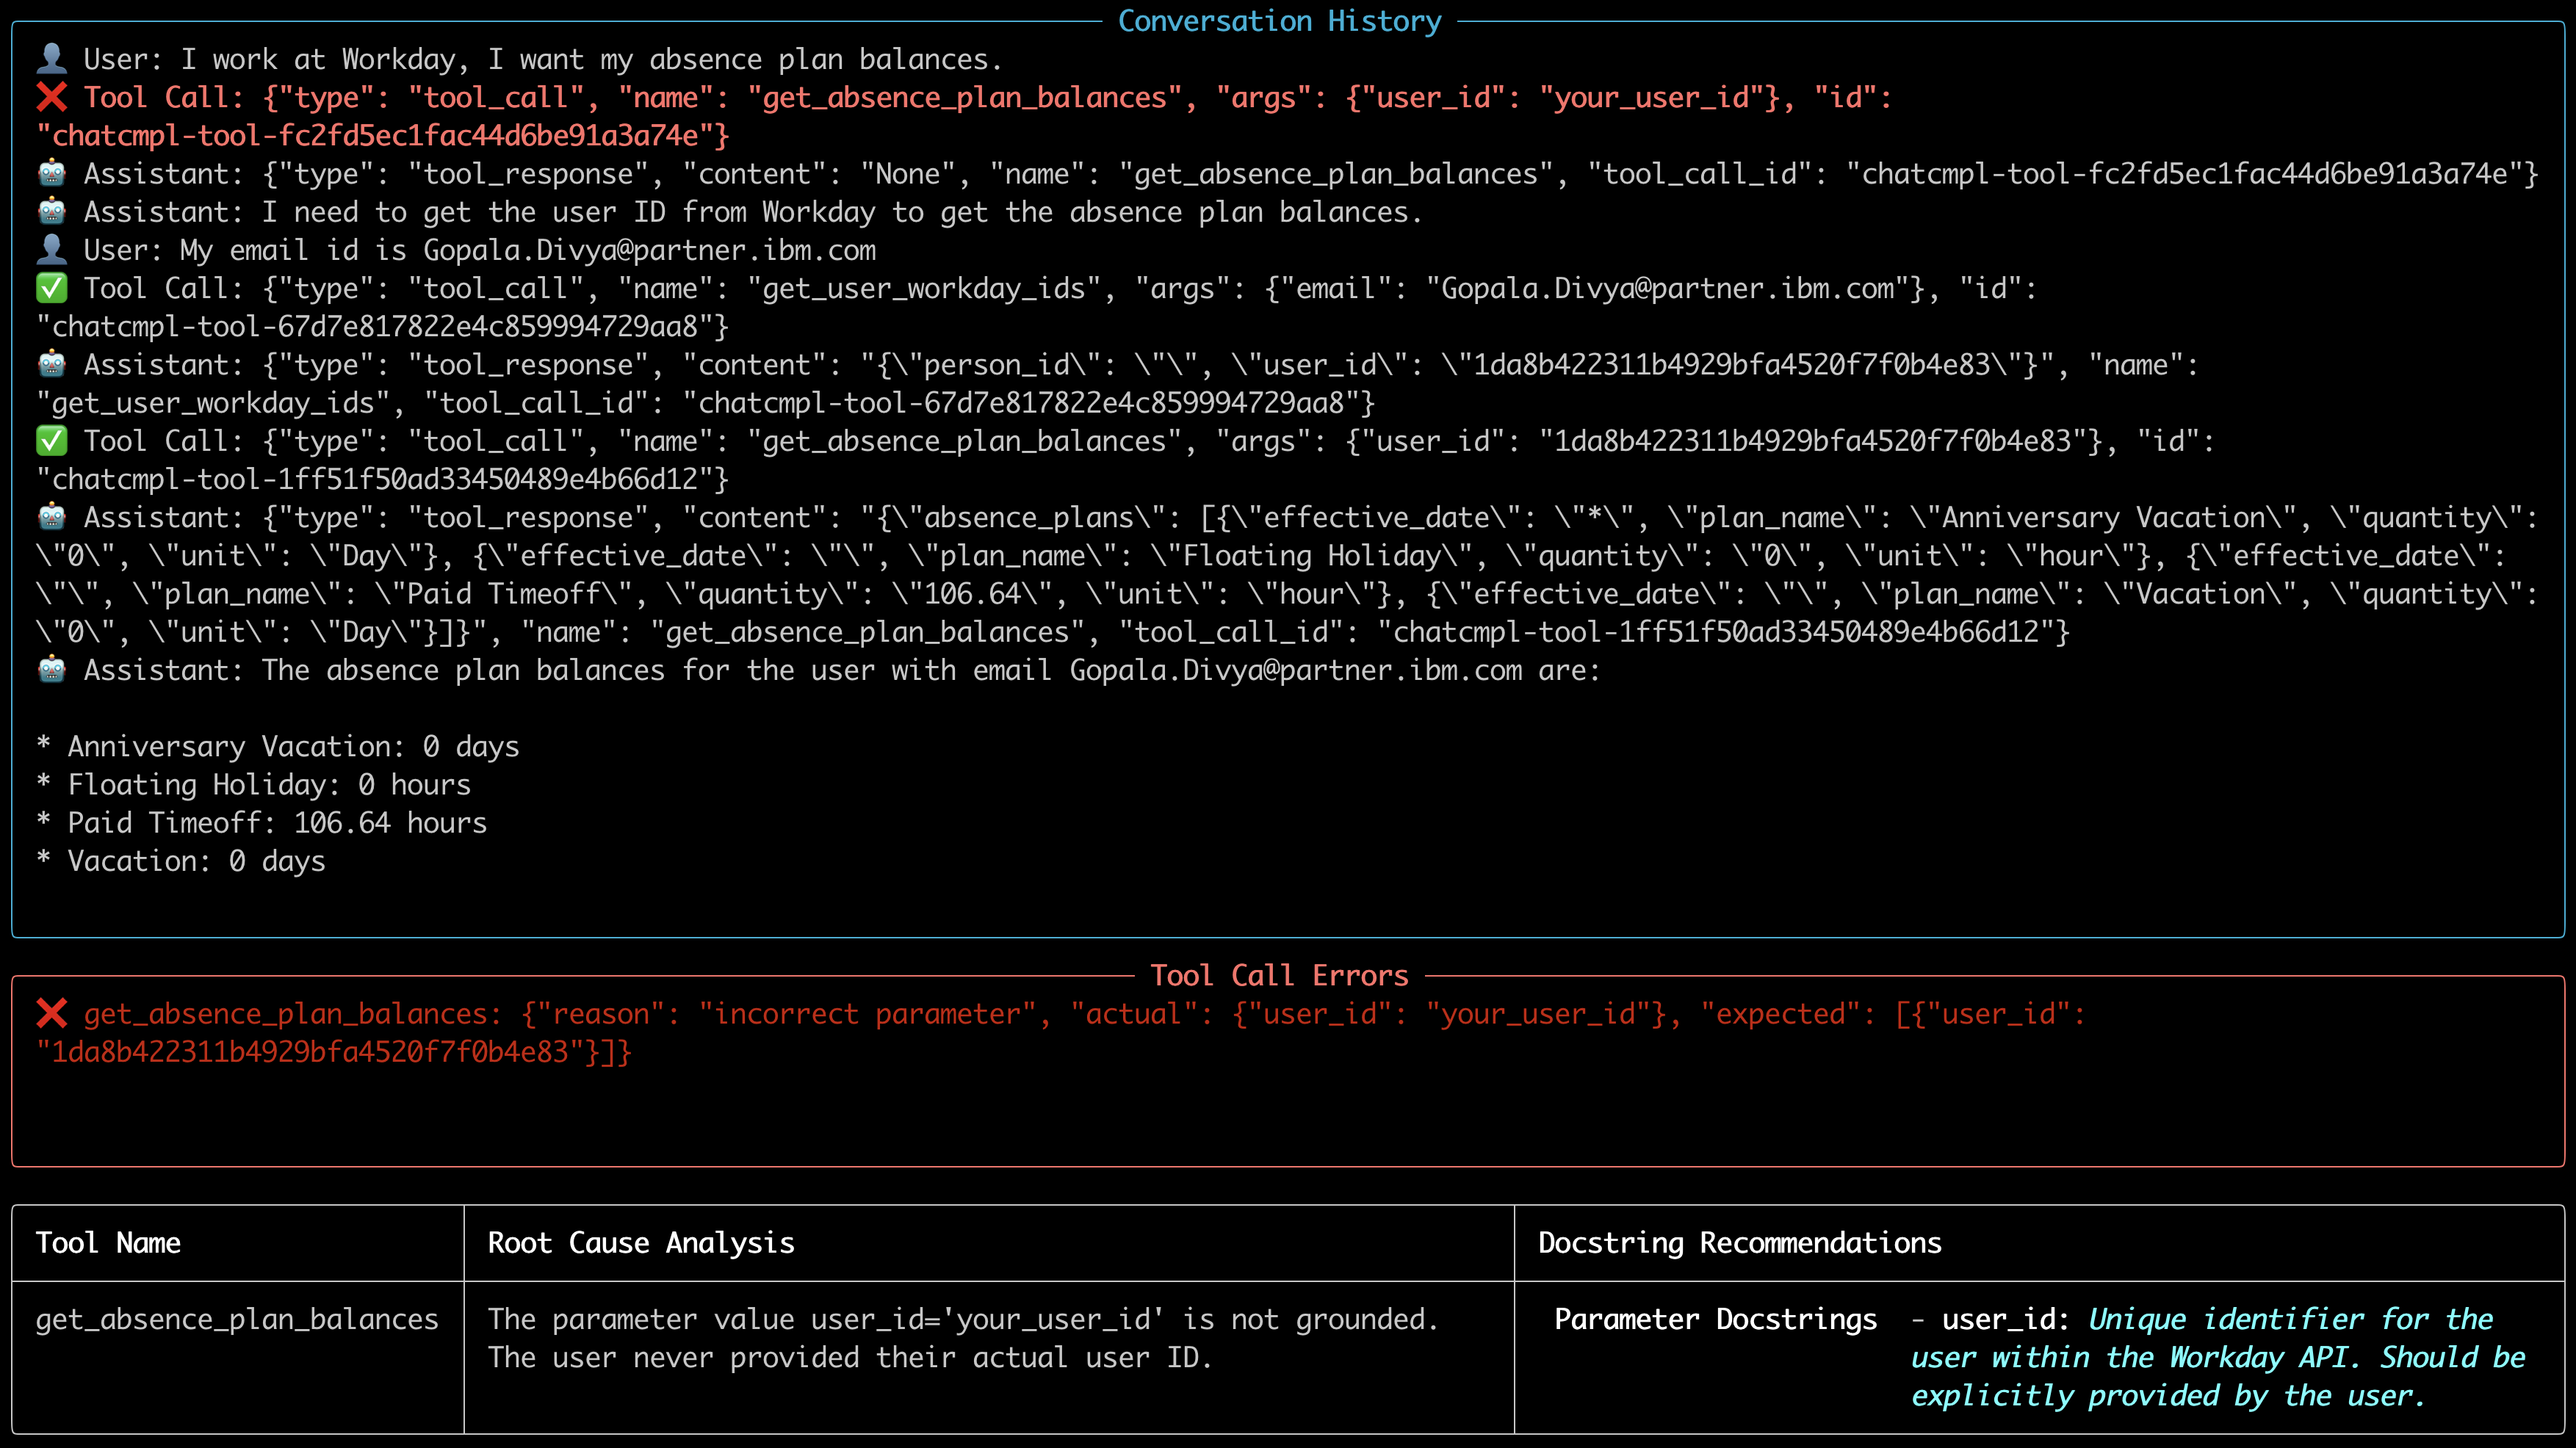Image resolution: width=2576 pixels, height=1448 pixels.
Task: Click the Tool Name column header
Action: click(108, 1243)
